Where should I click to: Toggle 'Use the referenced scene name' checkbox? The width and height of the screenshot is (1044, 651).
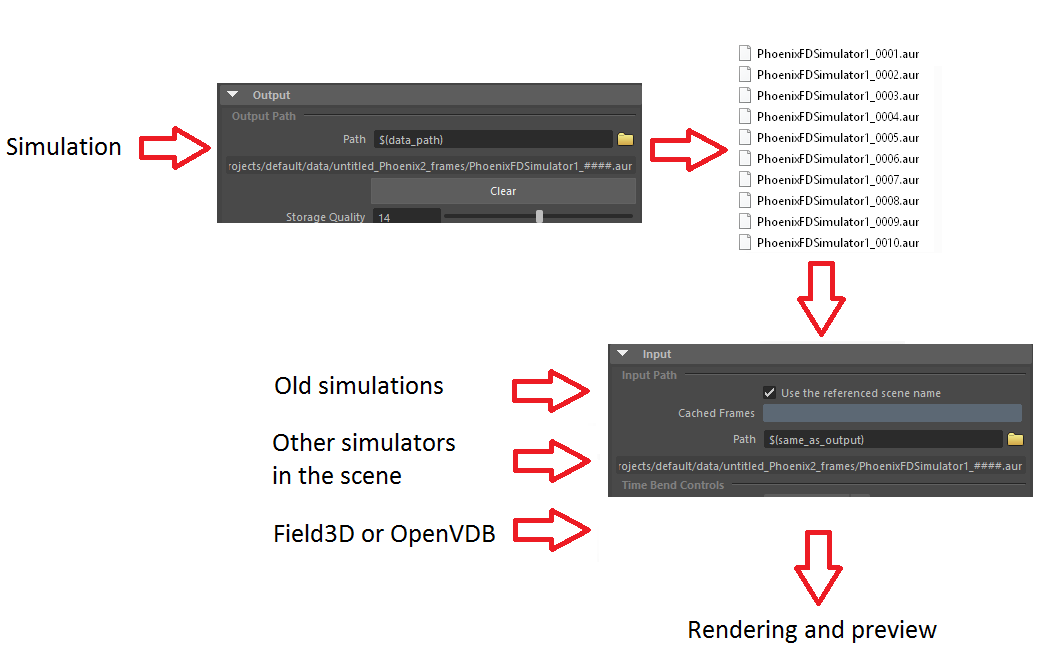(x=769, y=393)
